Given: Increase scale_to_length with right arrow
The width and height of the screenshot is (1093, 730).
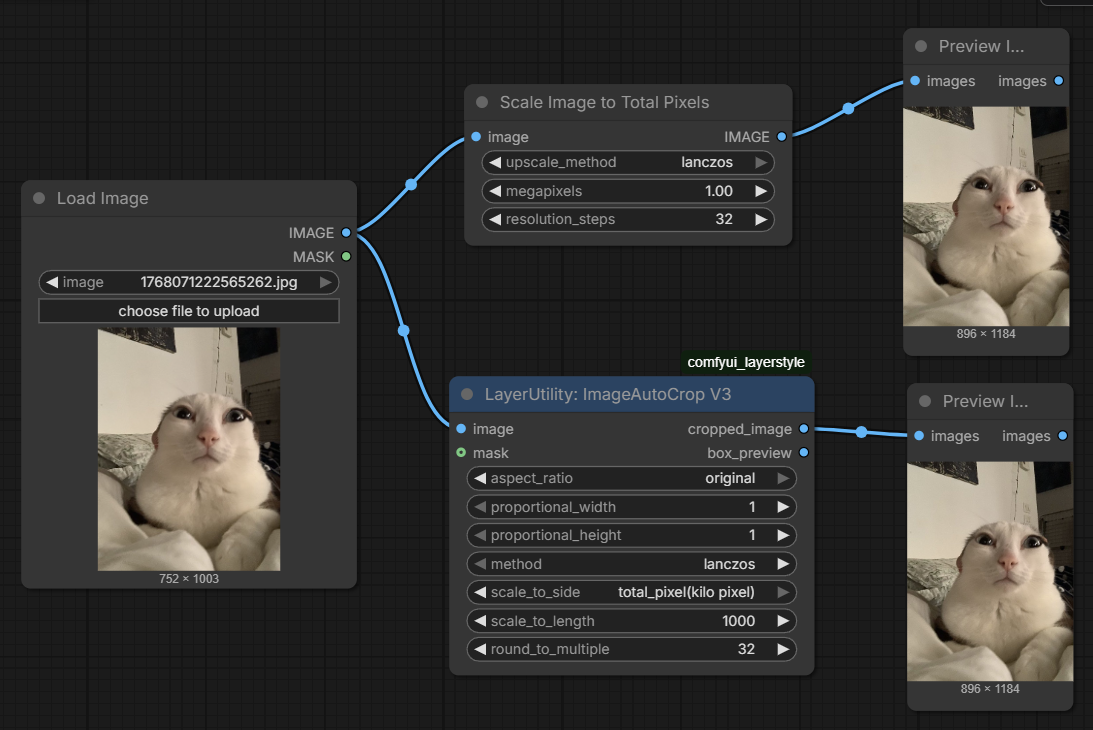Looking at the screenshot, I should 784,621.
